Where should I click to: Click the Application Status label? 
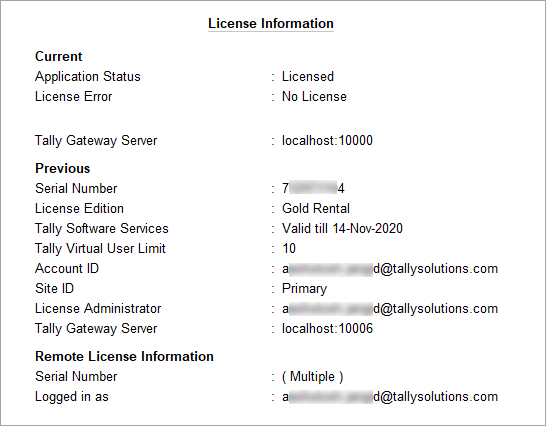(x=88, y=77)
